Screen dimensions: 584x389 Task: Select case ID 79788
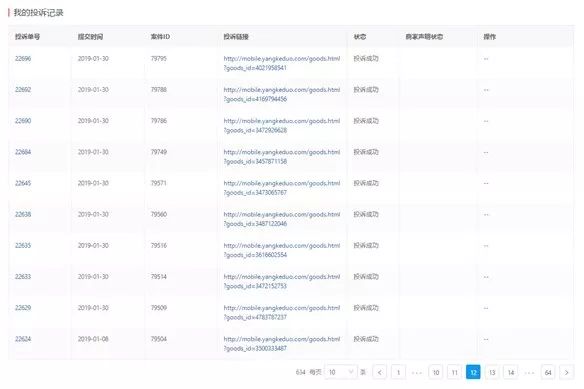[159, 90]
